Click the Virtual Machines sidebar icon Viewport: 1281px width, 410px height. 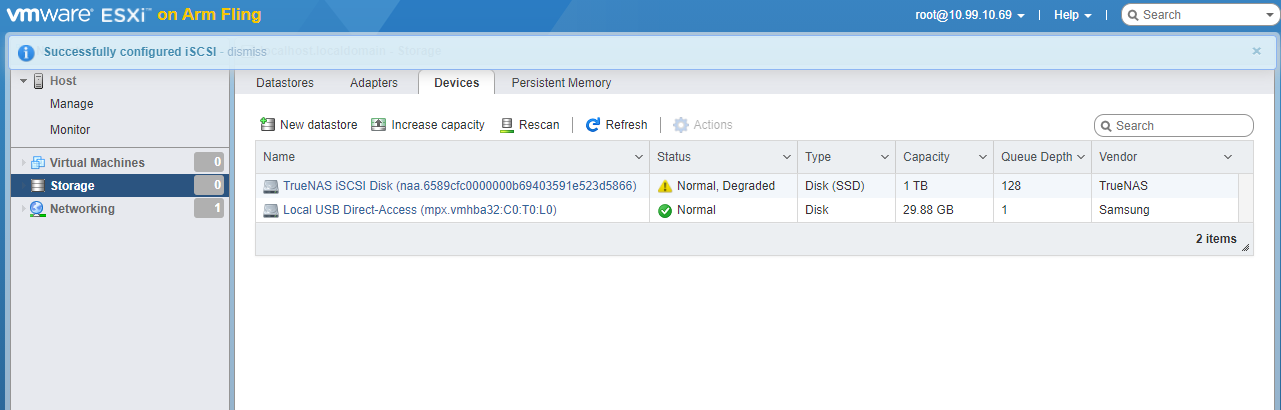pyautogui.click(x=38, y=163)
